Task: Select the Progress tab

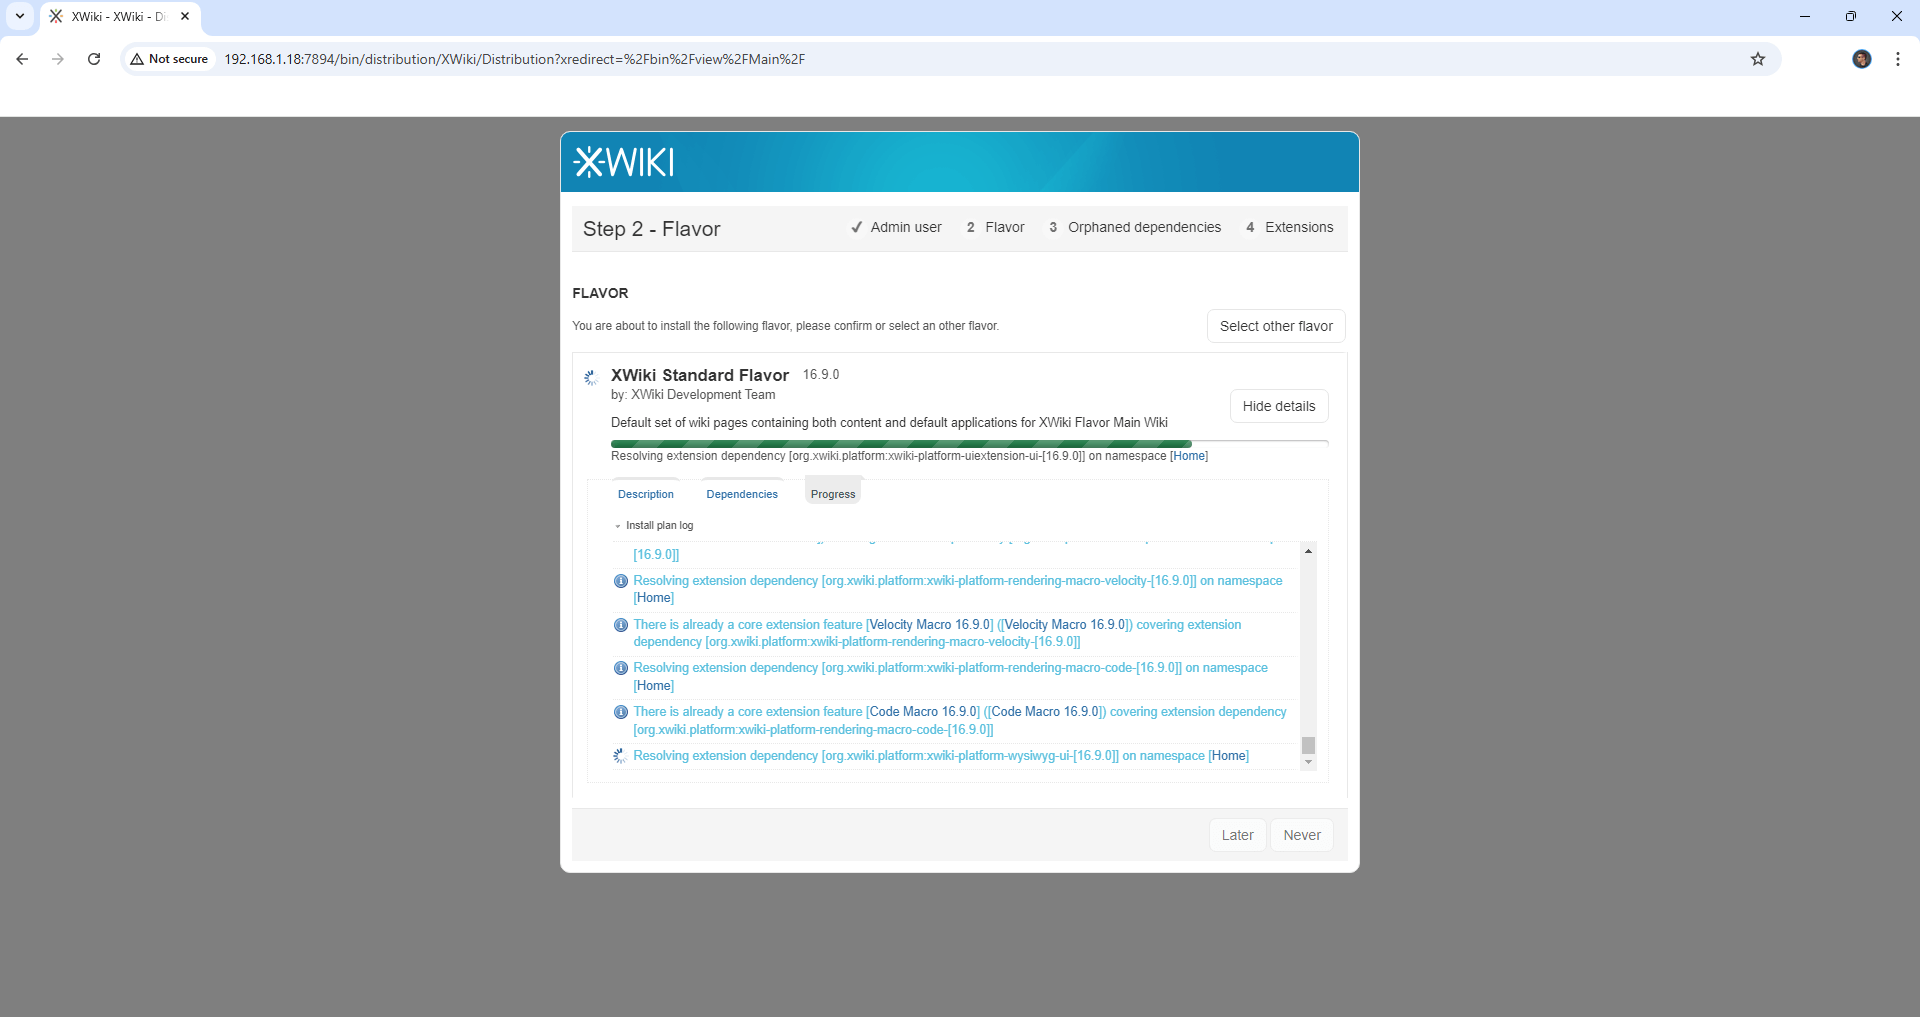Action: point(833,494)
